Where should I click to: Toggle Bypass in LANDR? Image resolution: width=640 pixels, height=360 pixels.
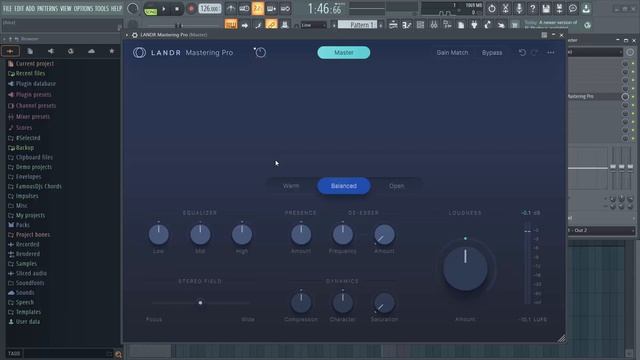[492, 53]
